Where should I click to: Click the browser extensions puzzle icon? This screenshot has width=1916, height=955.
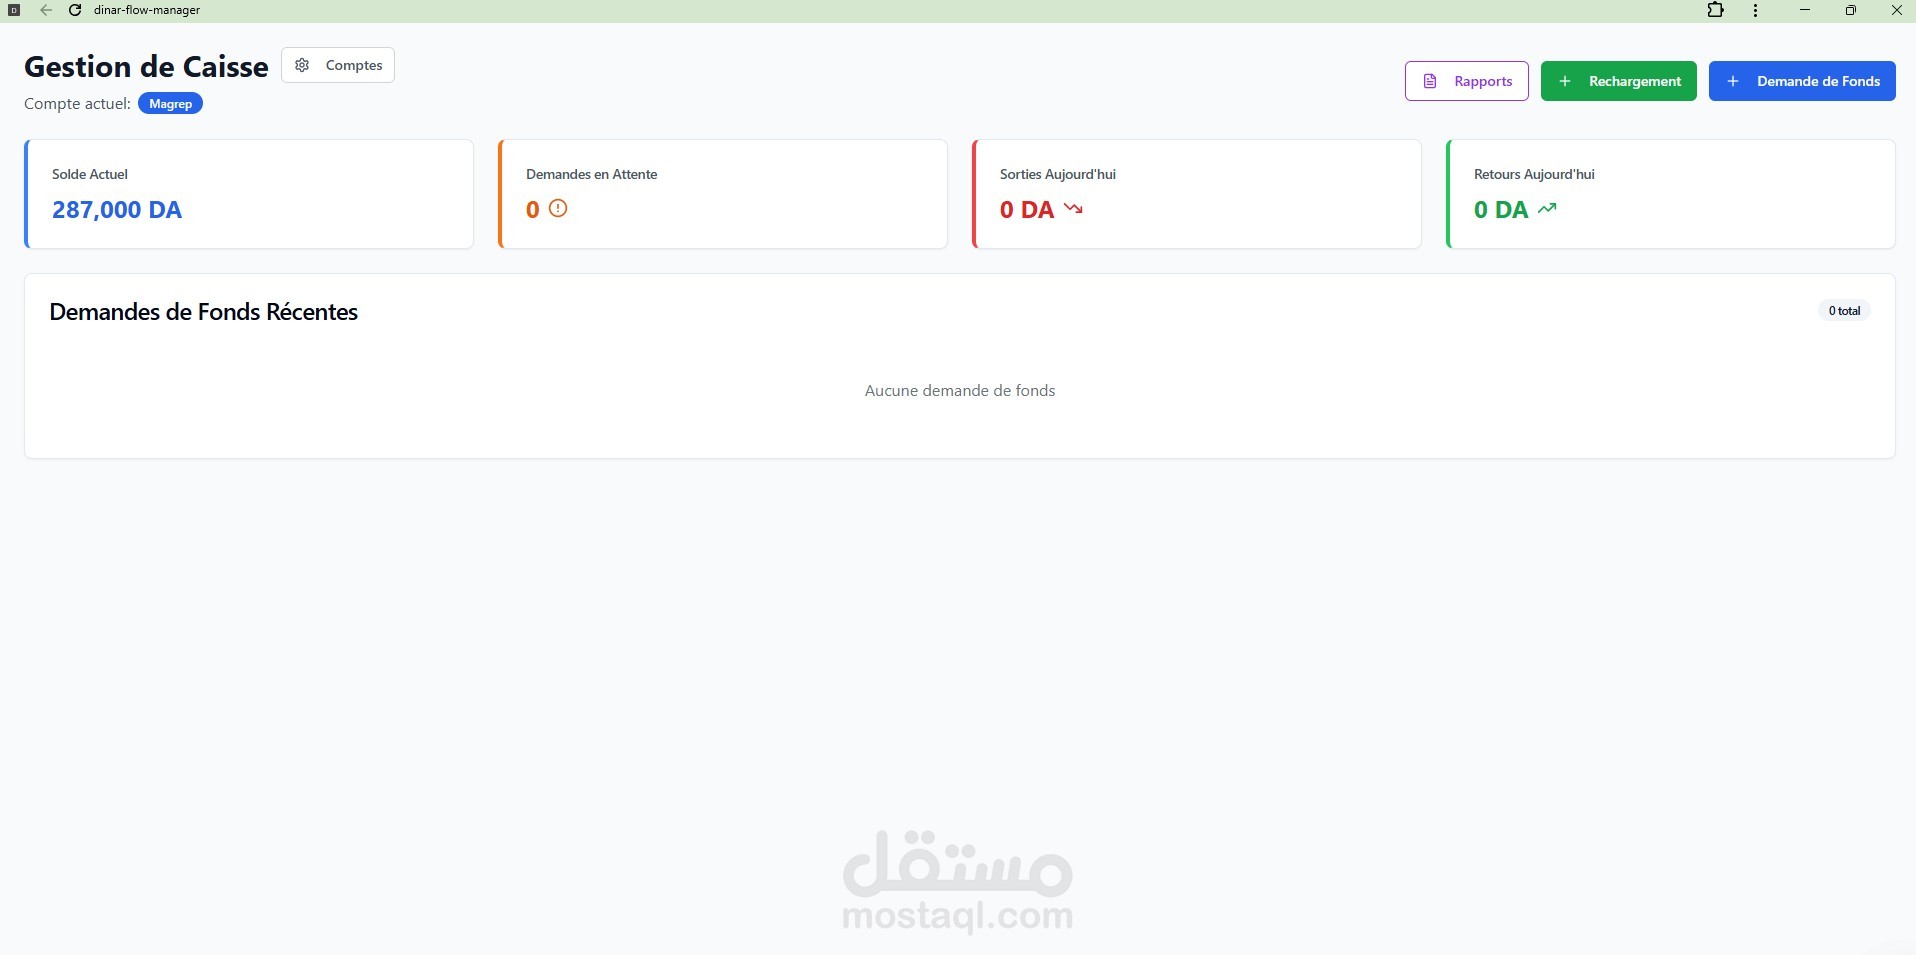pyautogui.click(x=1716, y=10)
